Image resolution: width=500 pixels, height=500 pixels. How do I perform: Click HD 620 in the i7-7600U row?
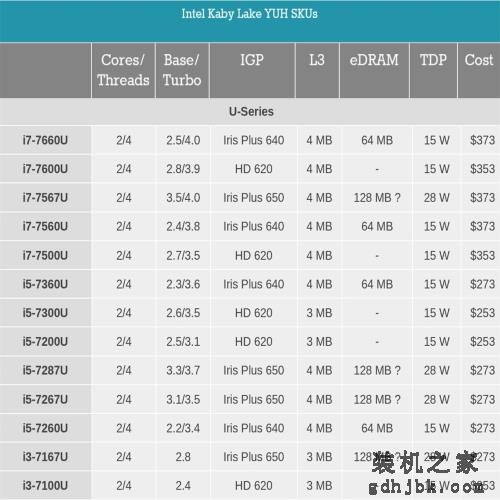click(x=254, y=169)
